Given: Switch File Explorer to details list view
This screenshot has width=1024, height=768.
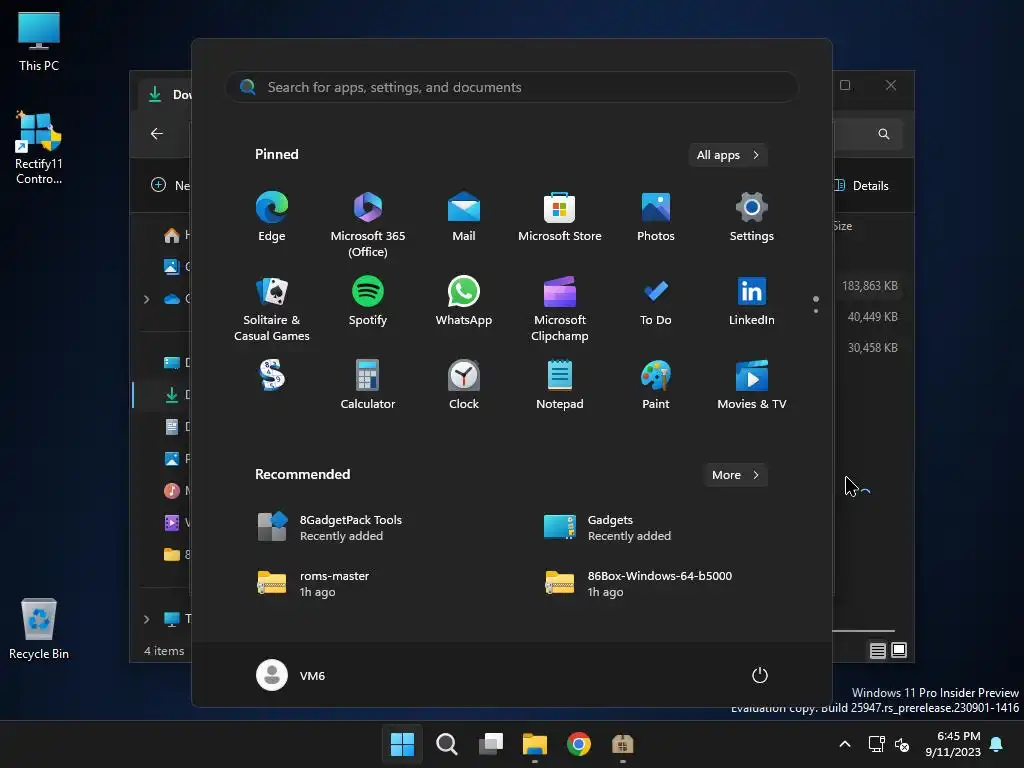Looking at the screenshot, I should click(x=878, y=650).
